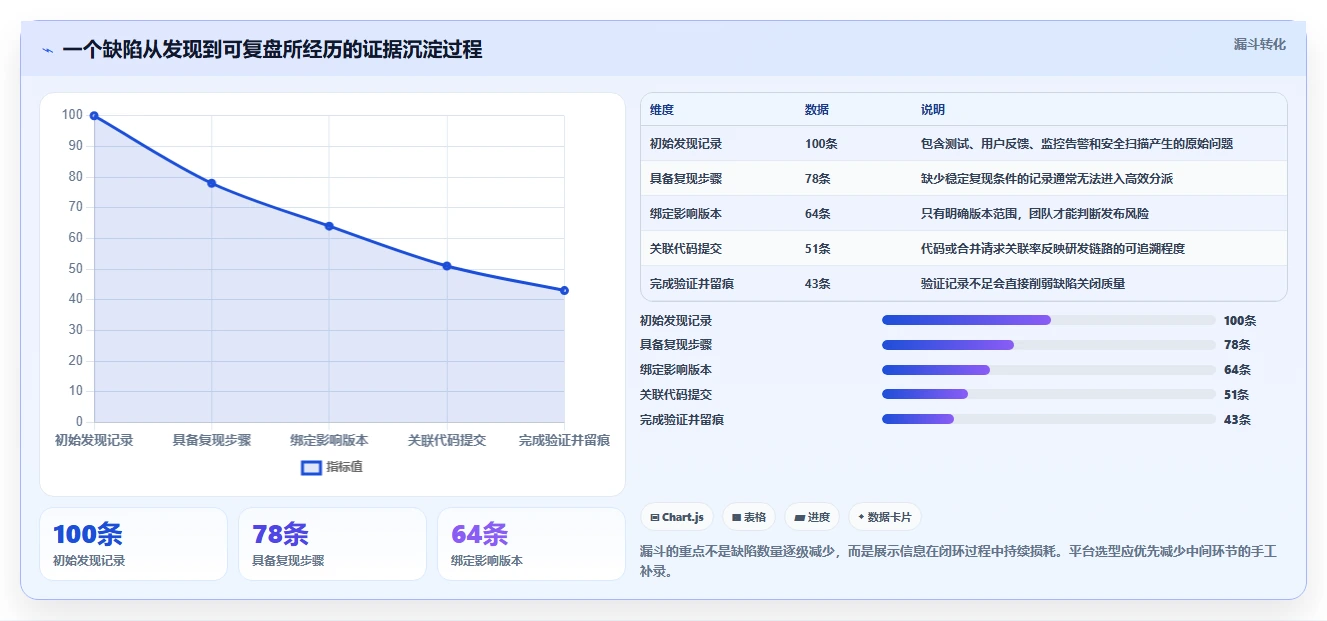The width and height of the screenshot is (1327, 621).
Task: Click the 数据 column header
Action: tap(817, 110)
